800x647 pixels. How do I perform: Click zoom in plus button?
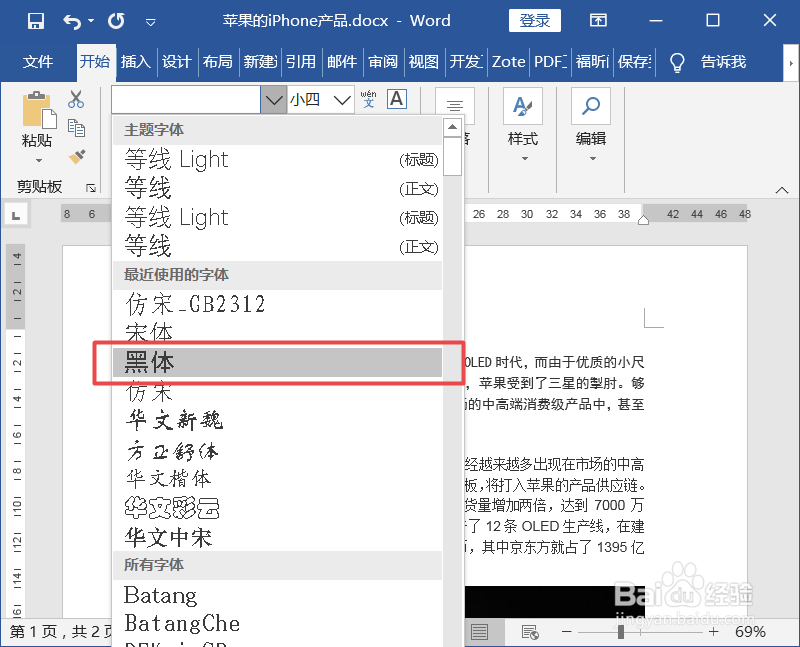[713, 632]
